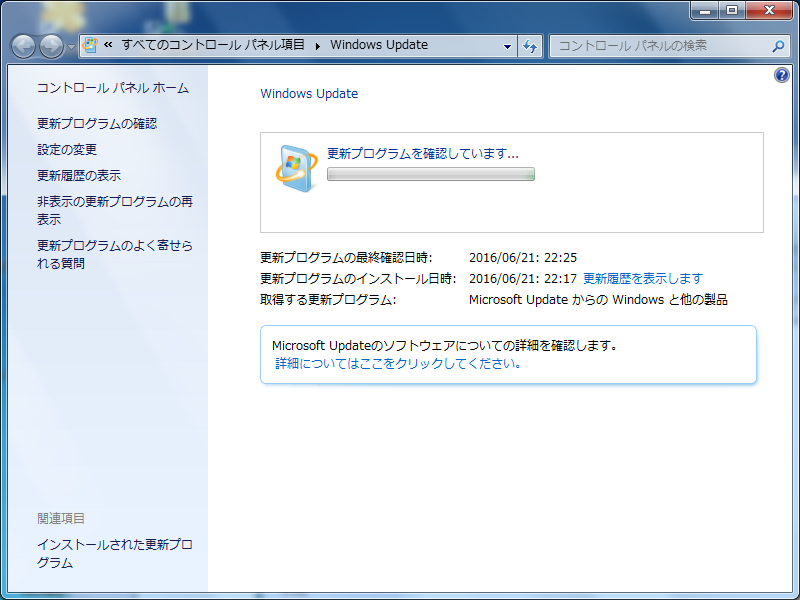Click the 関連項目 section label
The height and width of the screenshot is (600, 800).
click(x=61, y=518)
